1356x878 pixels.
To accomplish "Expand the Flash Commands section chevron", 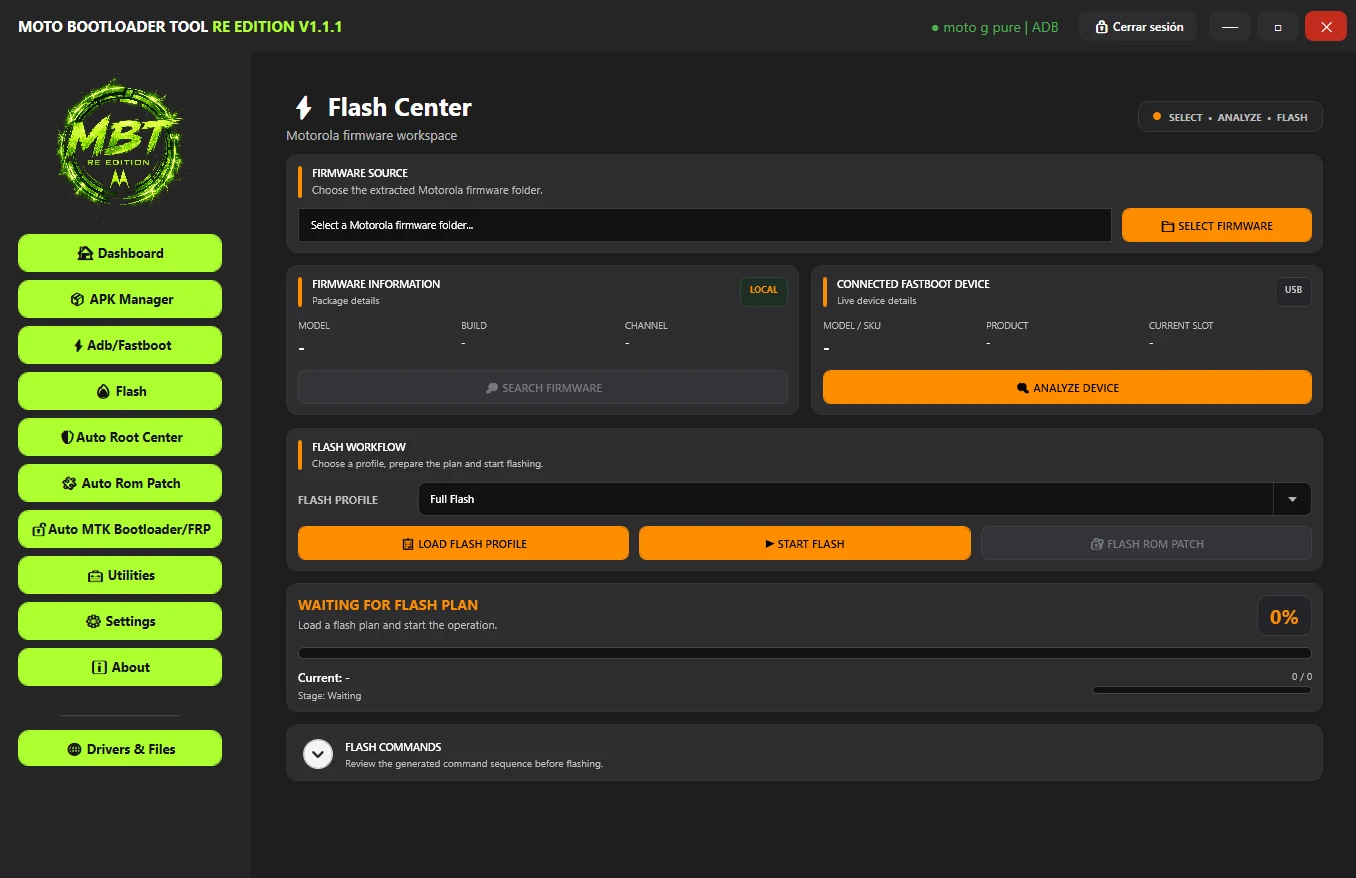I will [318, 754].
